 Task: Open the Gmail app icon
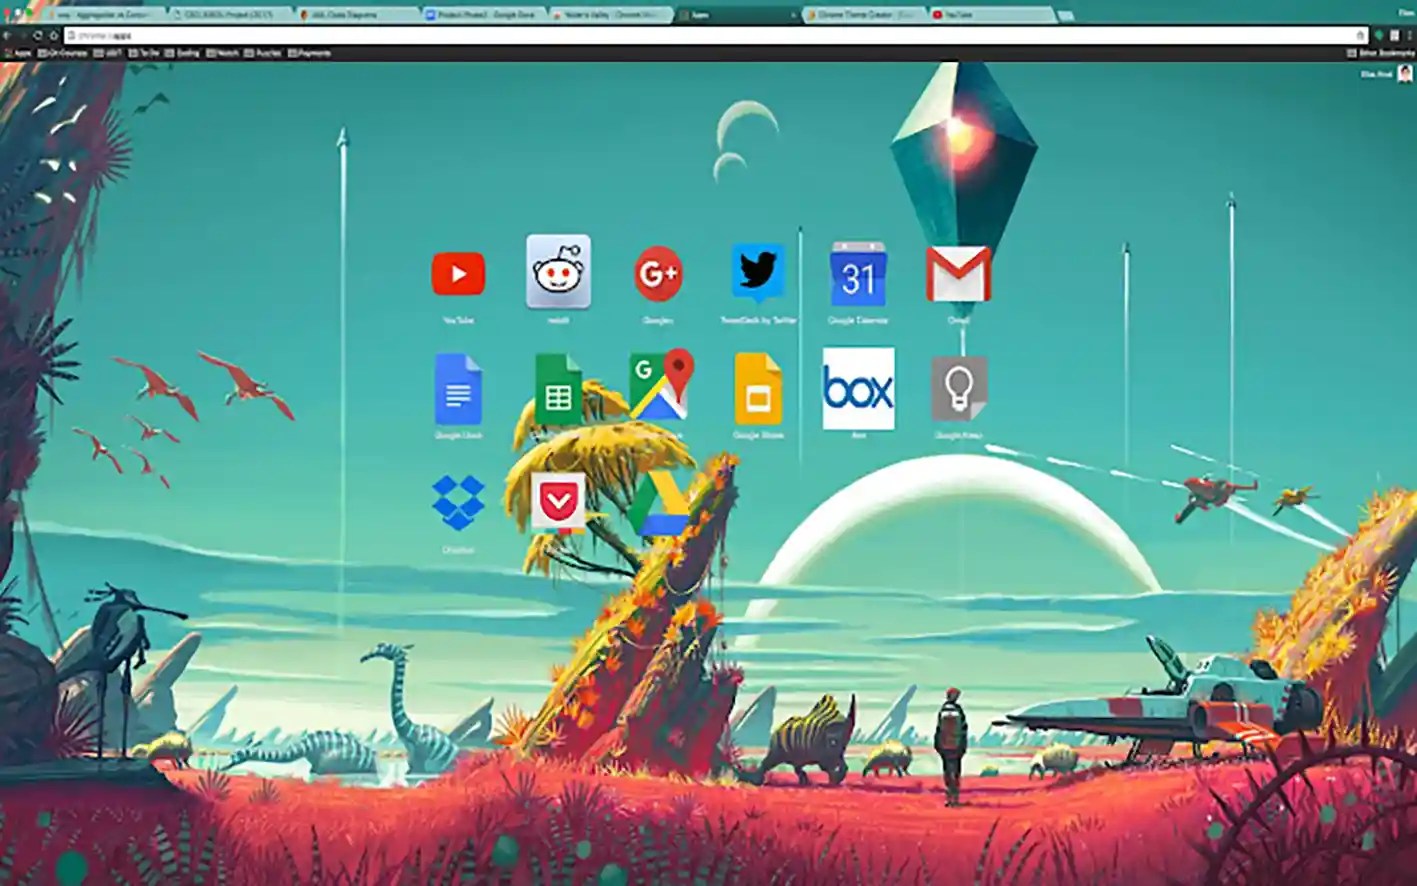pos(958,274)
